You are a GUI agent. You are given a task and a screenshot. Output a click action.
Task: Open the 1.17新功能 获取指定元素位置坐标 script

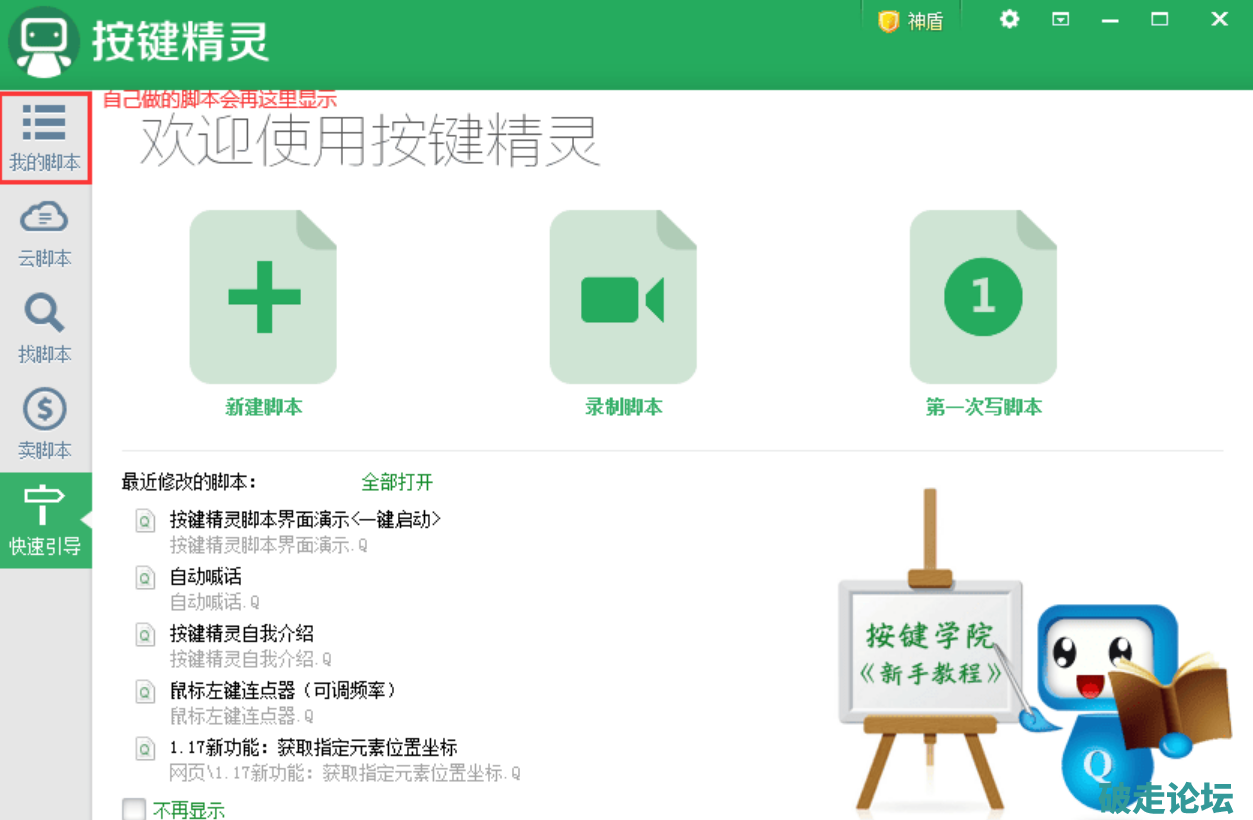(313, 748)
